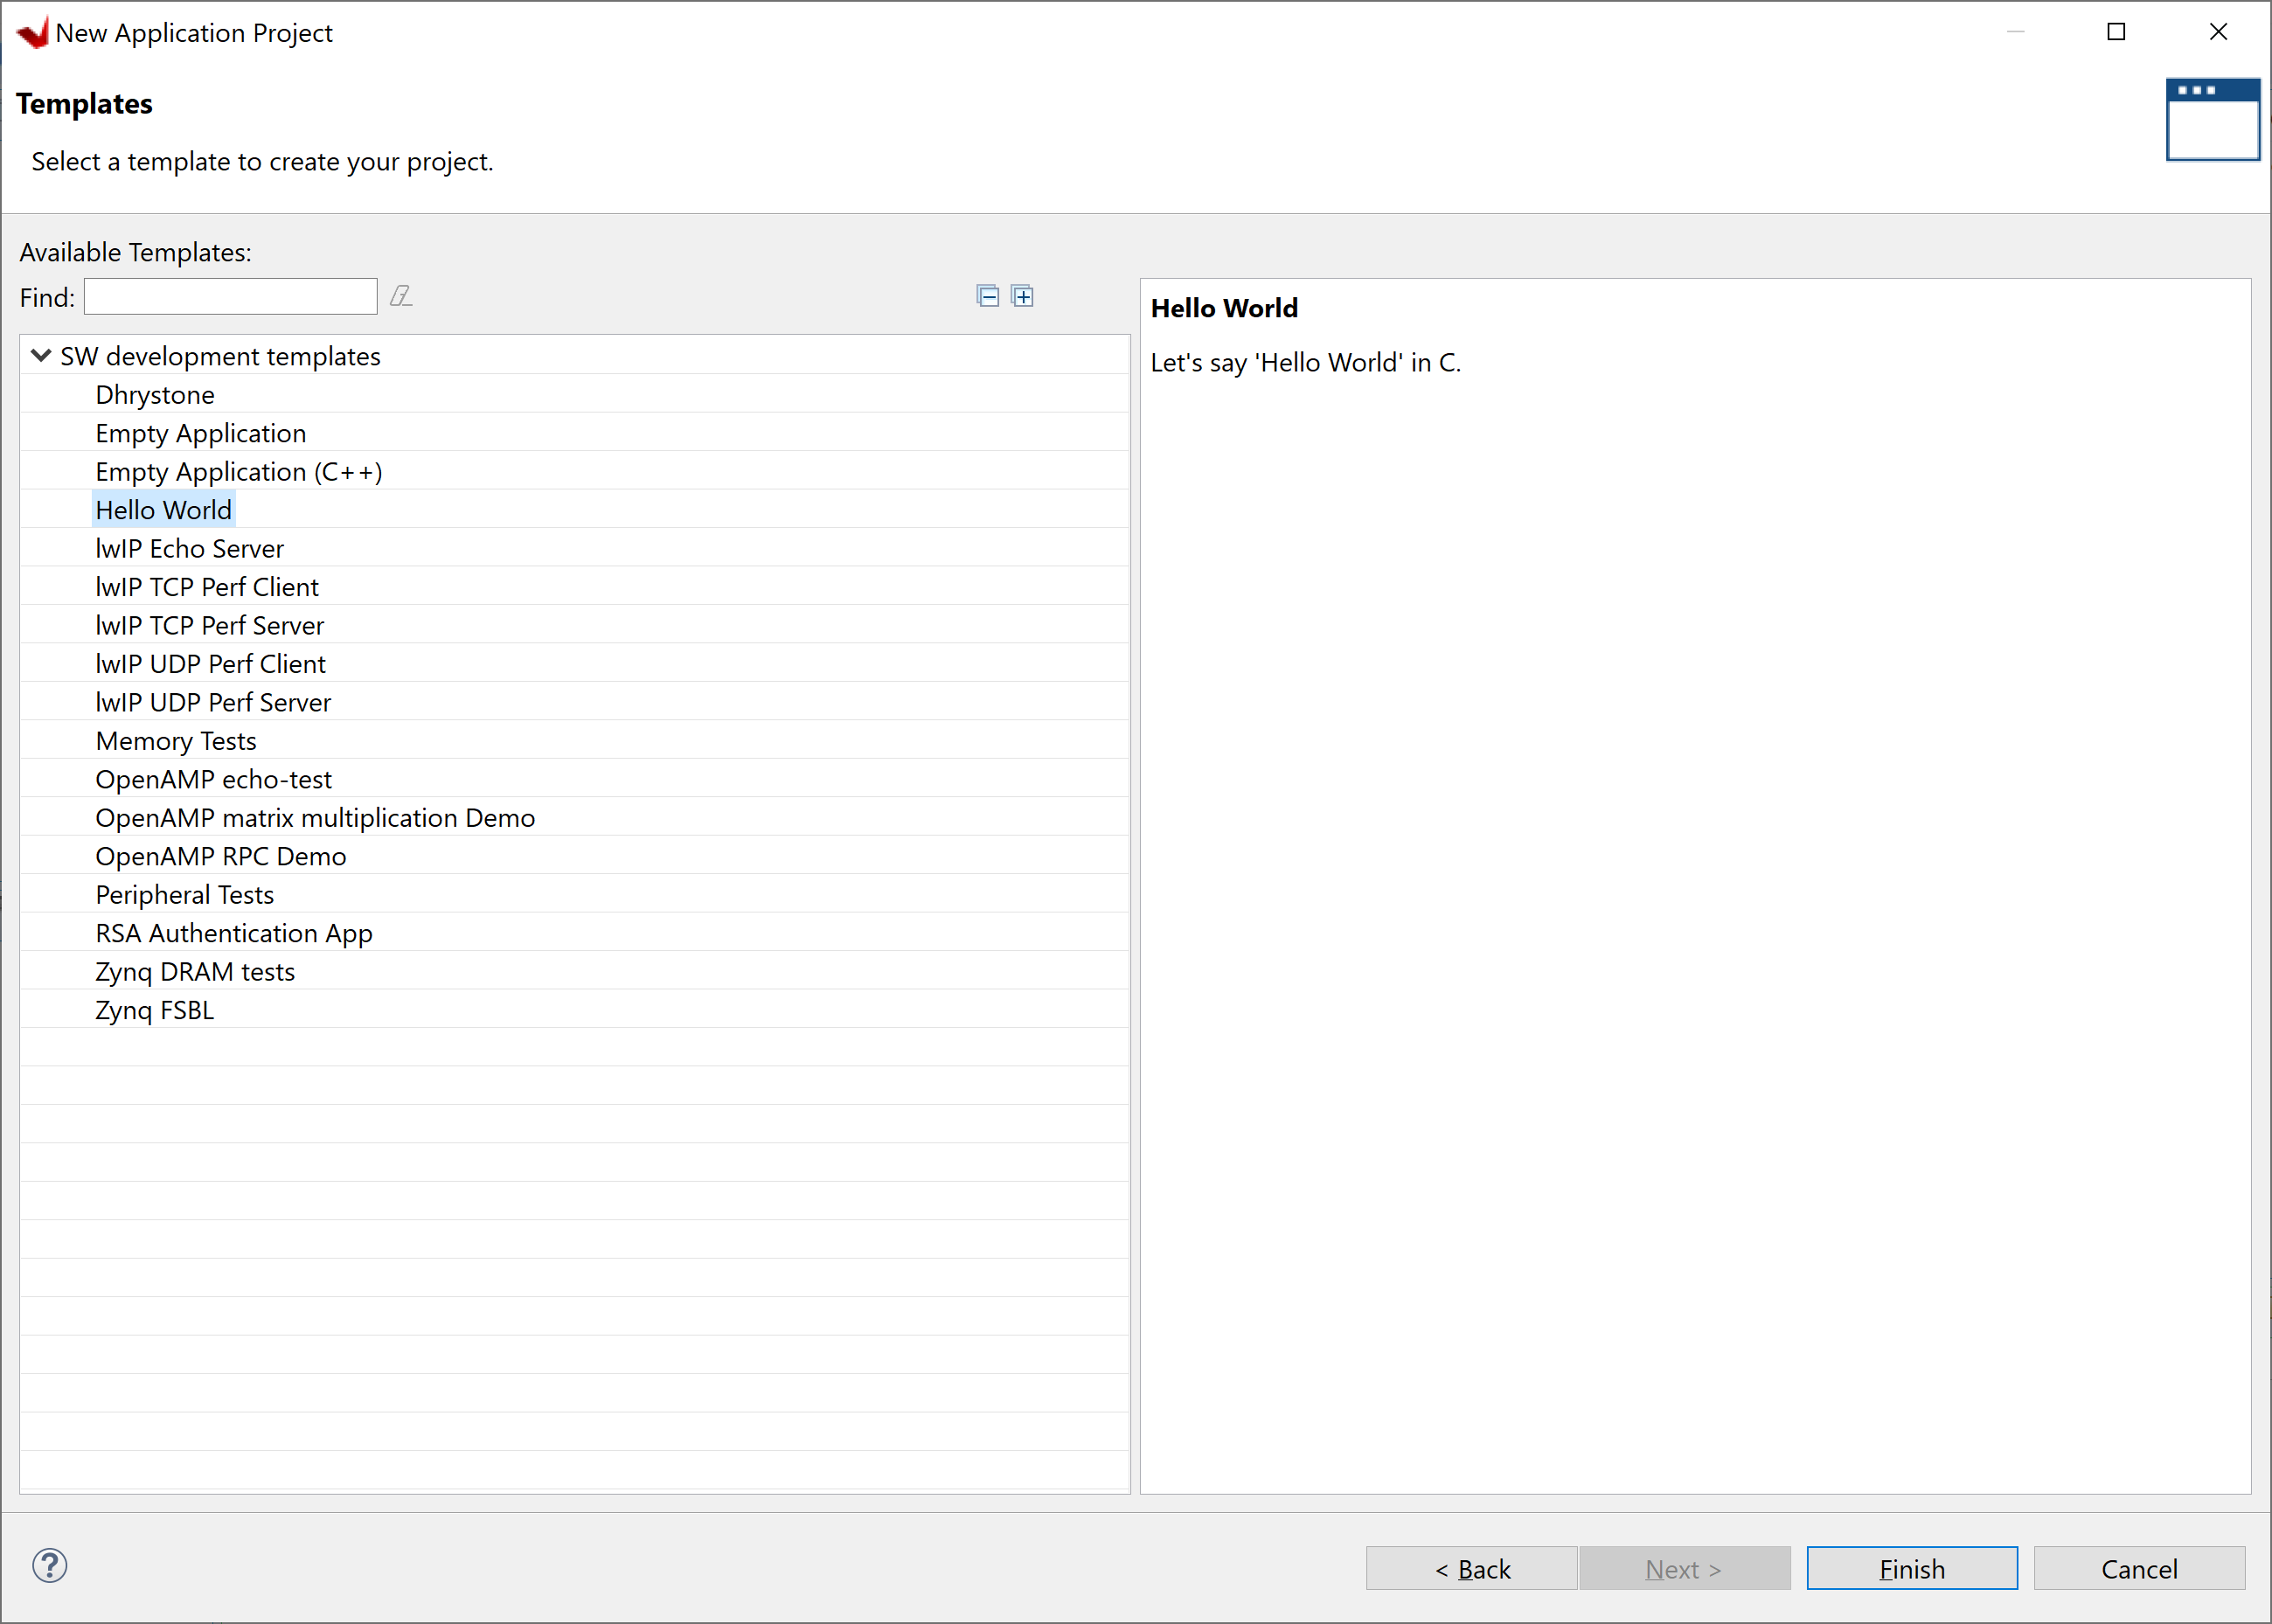Select the RSA Authentication App template
Screen dimensions: 2272x1624
coord(233,933)
